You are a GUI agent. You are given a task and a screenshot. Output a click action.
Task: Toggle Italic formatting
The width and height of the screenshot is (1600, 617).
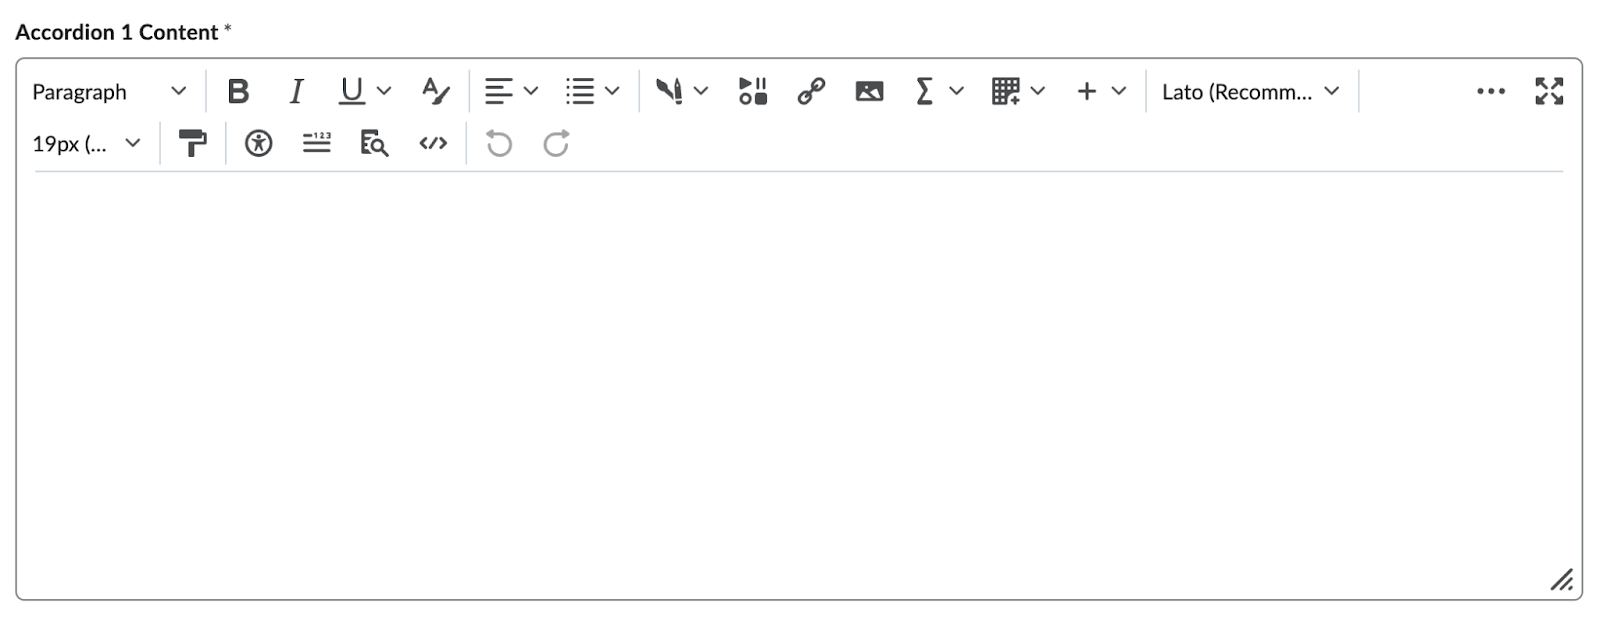pyautogui.click(x=296, y=91)
